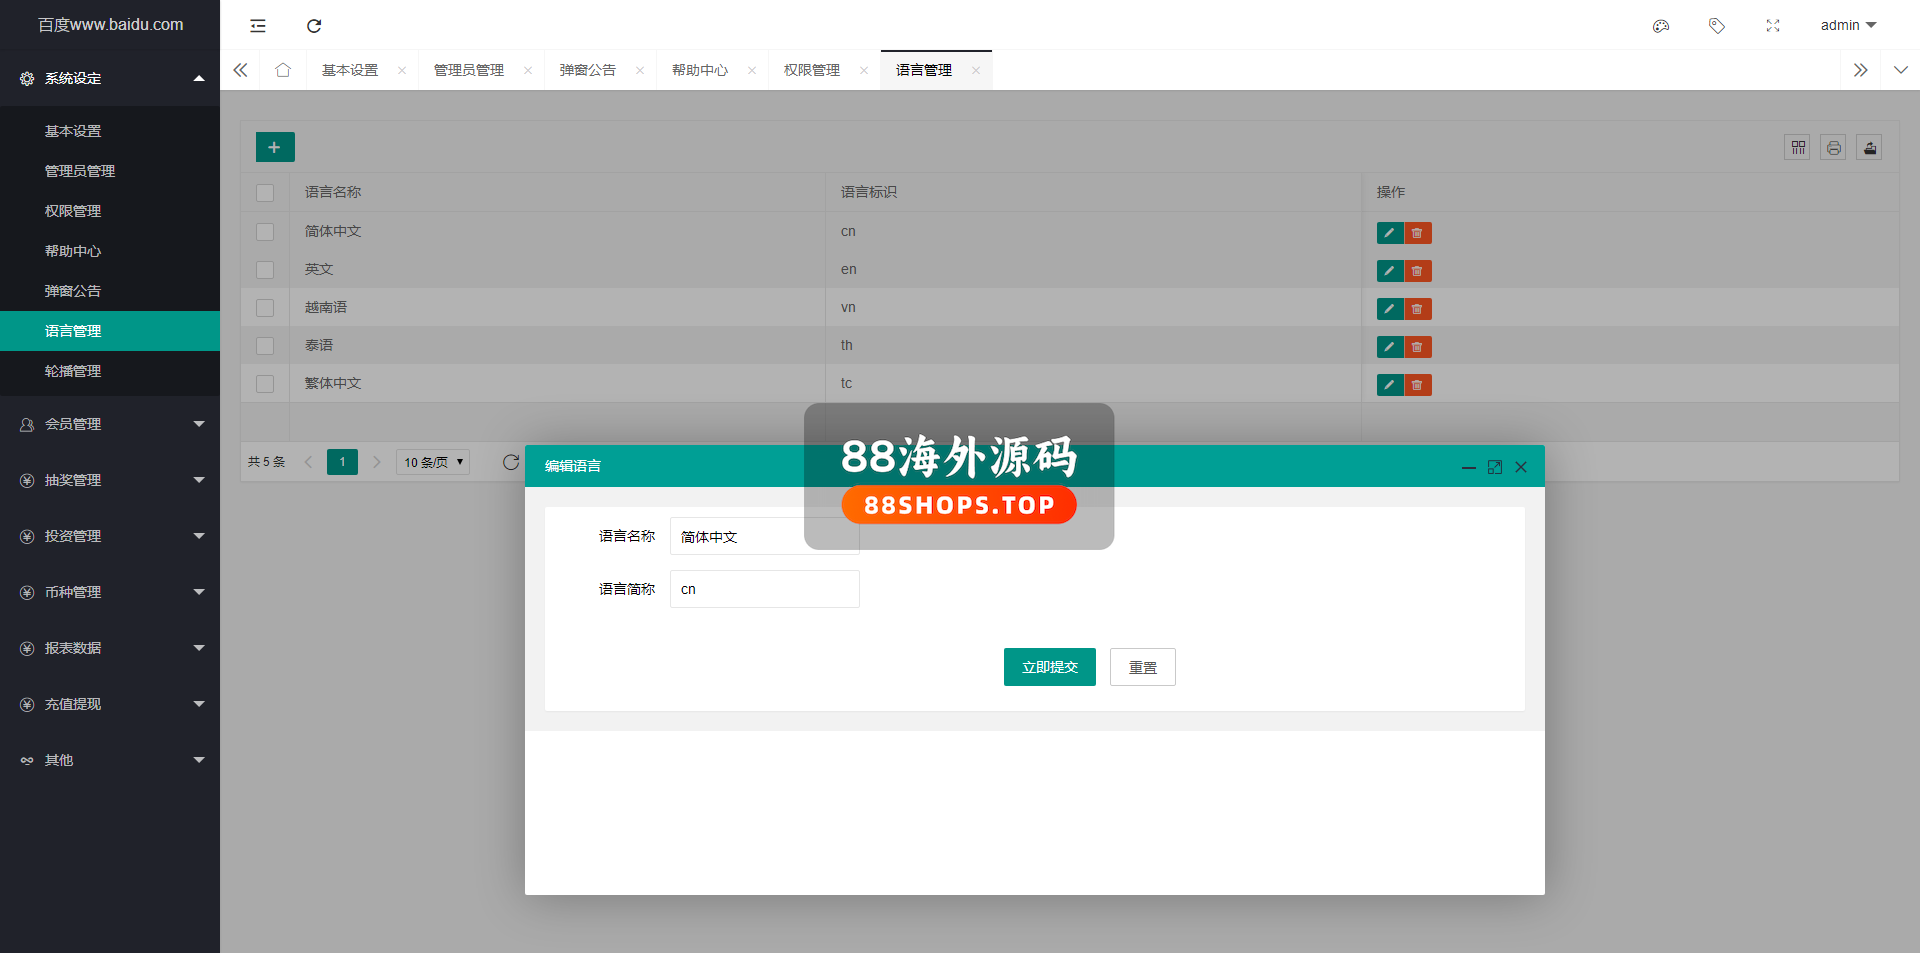Select 轮播管理 in the sidebar
1920x953 pixels.
(73, 371)
